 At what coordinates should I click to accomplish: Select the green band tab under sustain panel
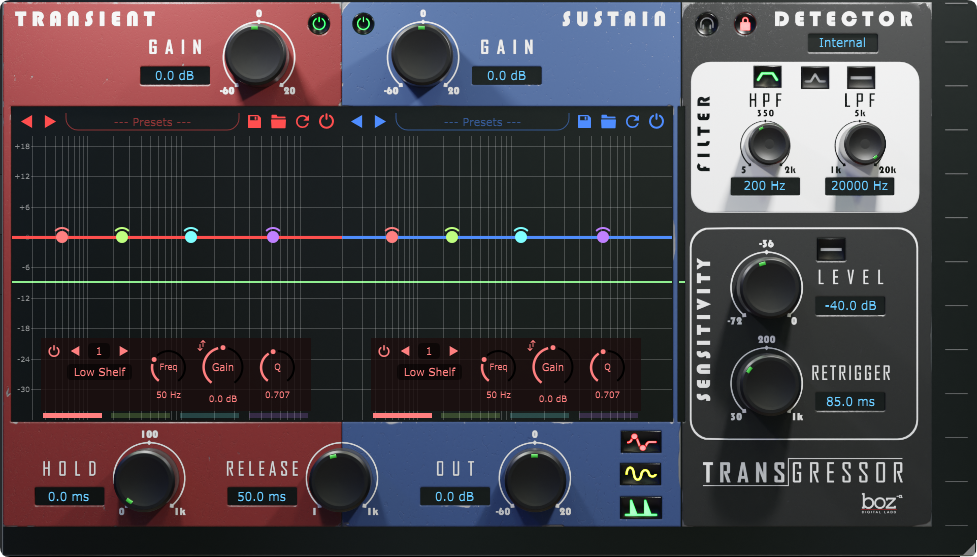(x=470, y=416)
